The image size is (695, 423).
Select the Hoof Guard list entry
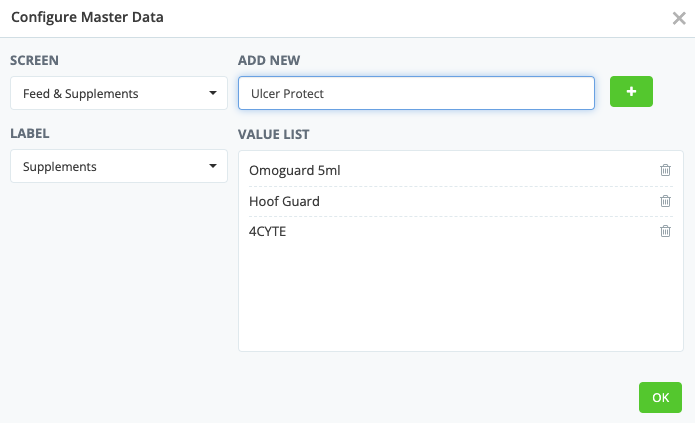[284, 201]
